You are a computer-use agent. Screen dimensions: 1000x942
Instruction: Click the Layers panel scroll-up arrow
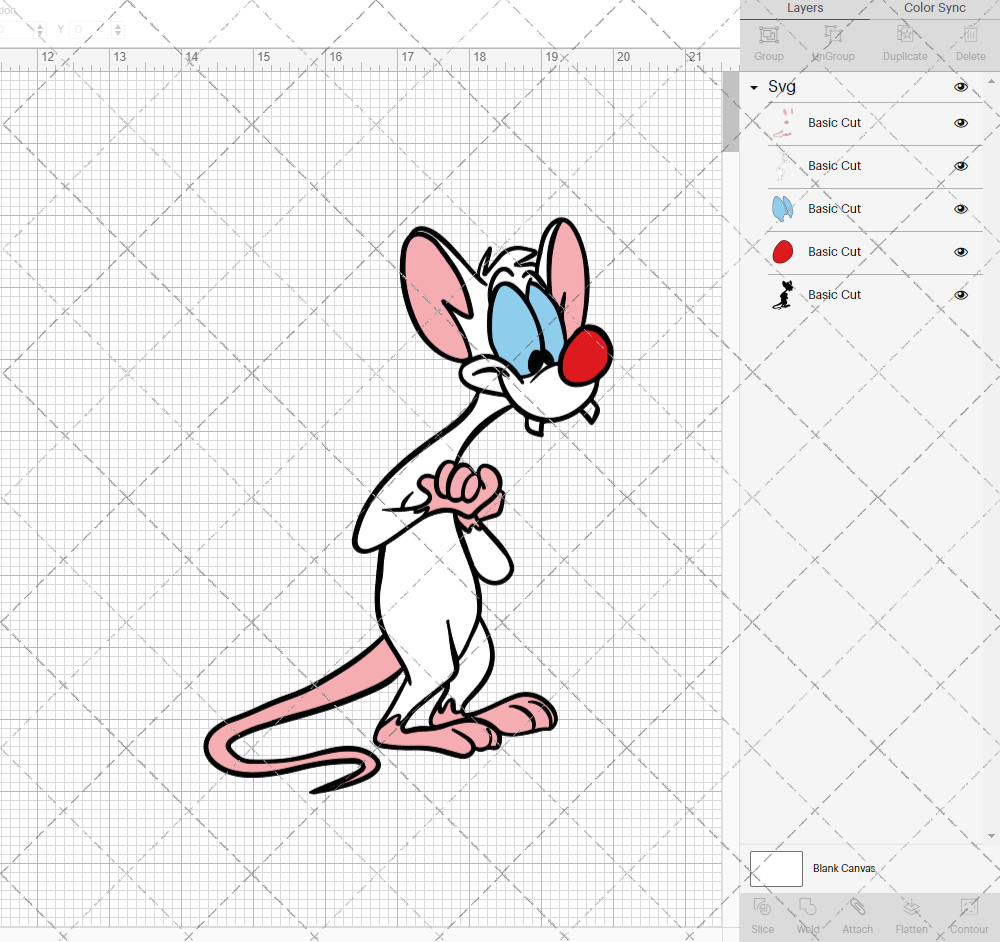pos(990,82)
